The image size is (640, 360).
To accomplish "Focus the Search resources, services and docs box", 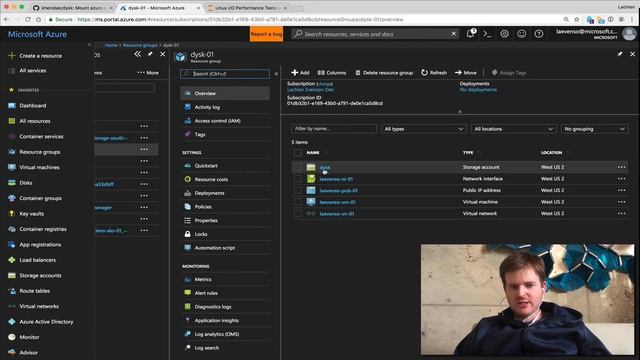I will pos(376,34).
